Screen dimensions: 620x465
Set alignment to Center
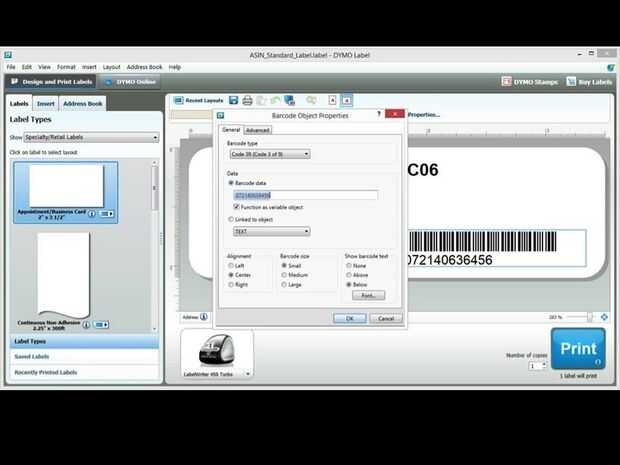point(231,275)
